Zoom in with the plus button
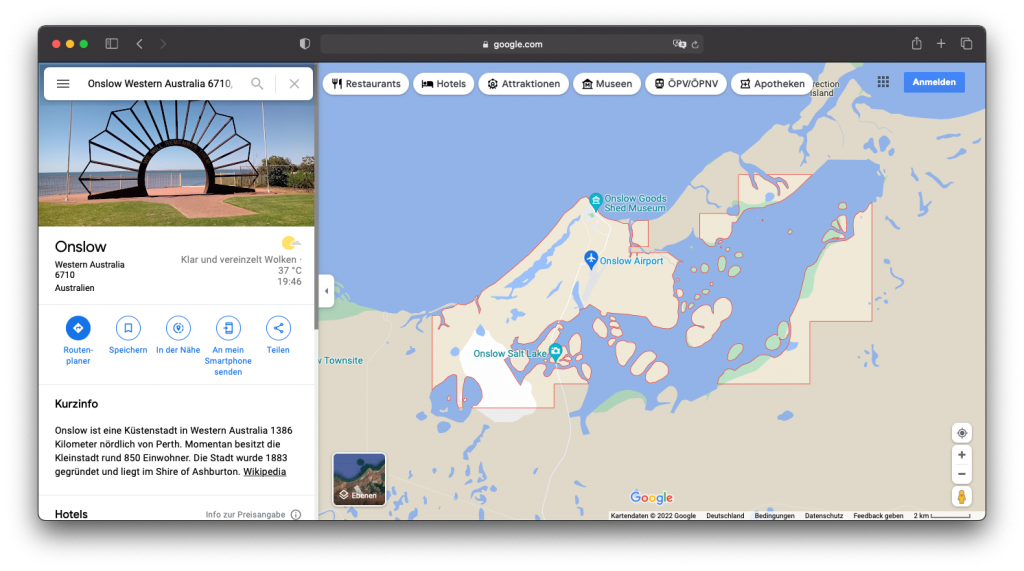This screenshot has width=1024, height=571. [961, 455]
